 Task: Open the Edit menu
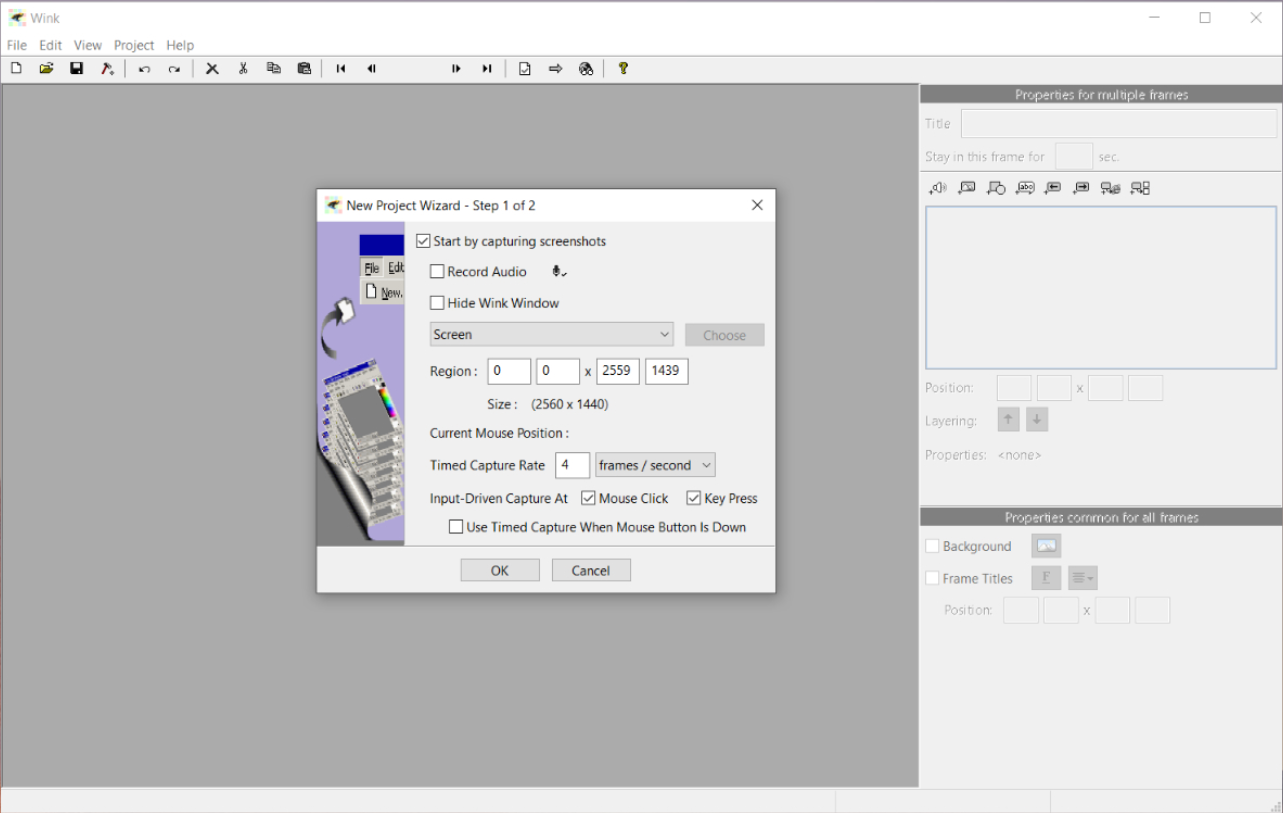pos(51,45)
